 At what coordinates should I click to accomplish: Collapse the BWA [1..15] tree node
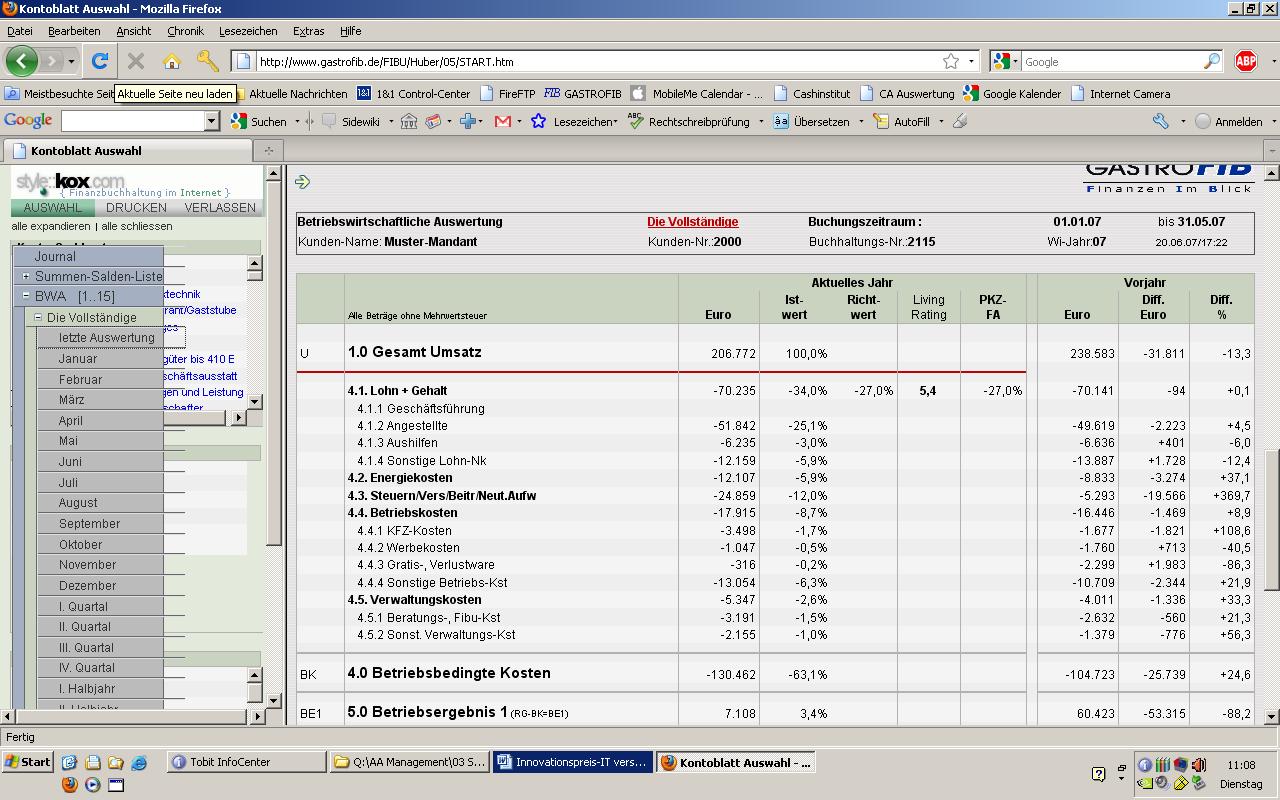point(26,296)
